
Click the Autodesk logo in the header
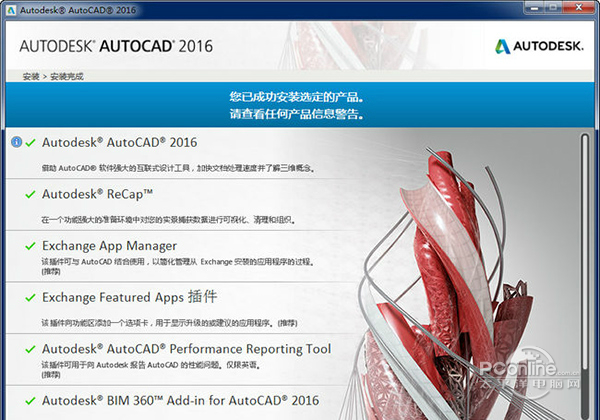point(539,46)
